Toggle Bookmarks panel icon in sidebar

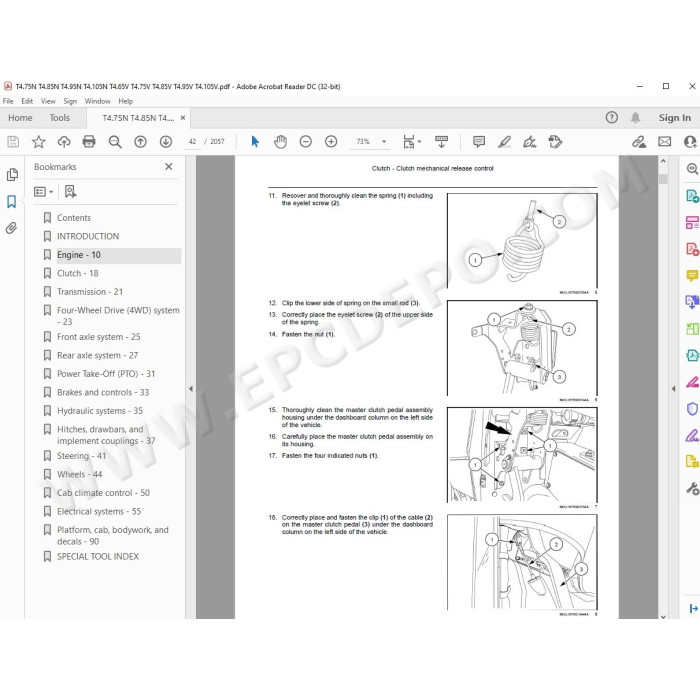tap(12, 201)
